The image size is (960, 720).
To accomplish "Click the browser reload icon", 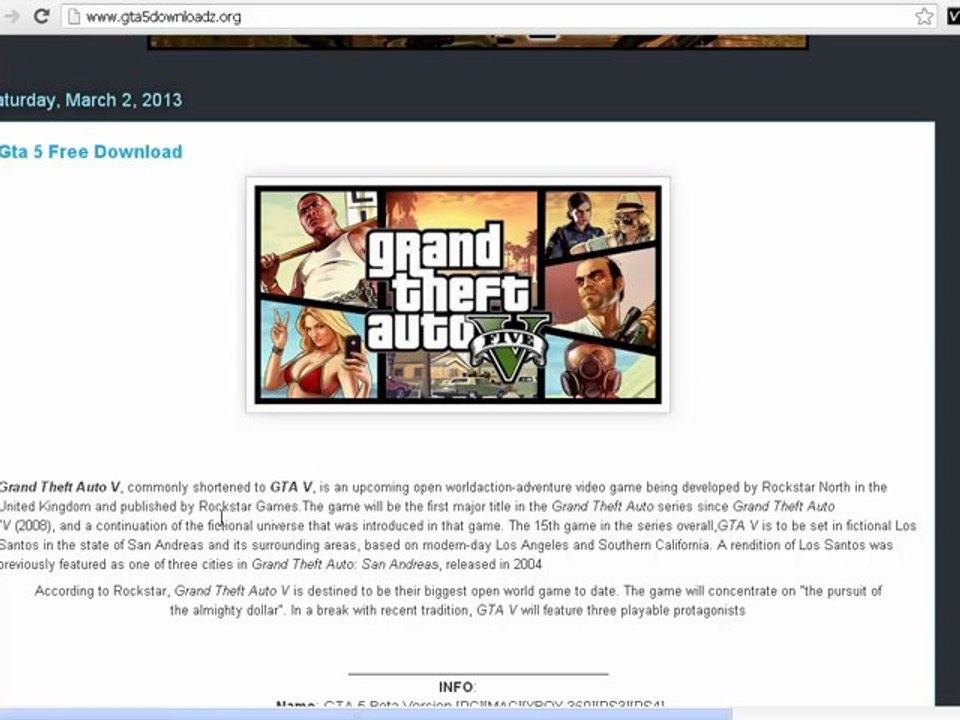I will 41,16.
